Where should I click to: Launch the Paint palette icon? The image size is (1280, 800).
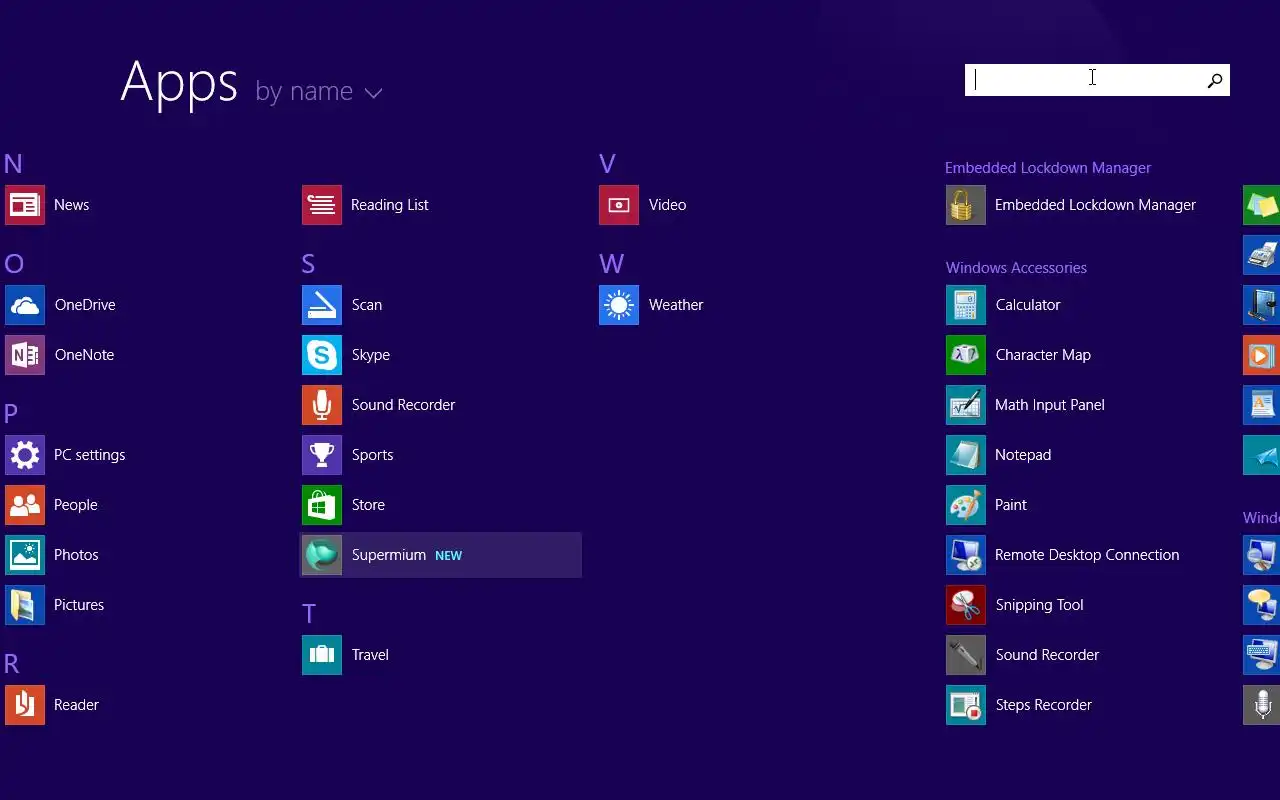[966, 505]
